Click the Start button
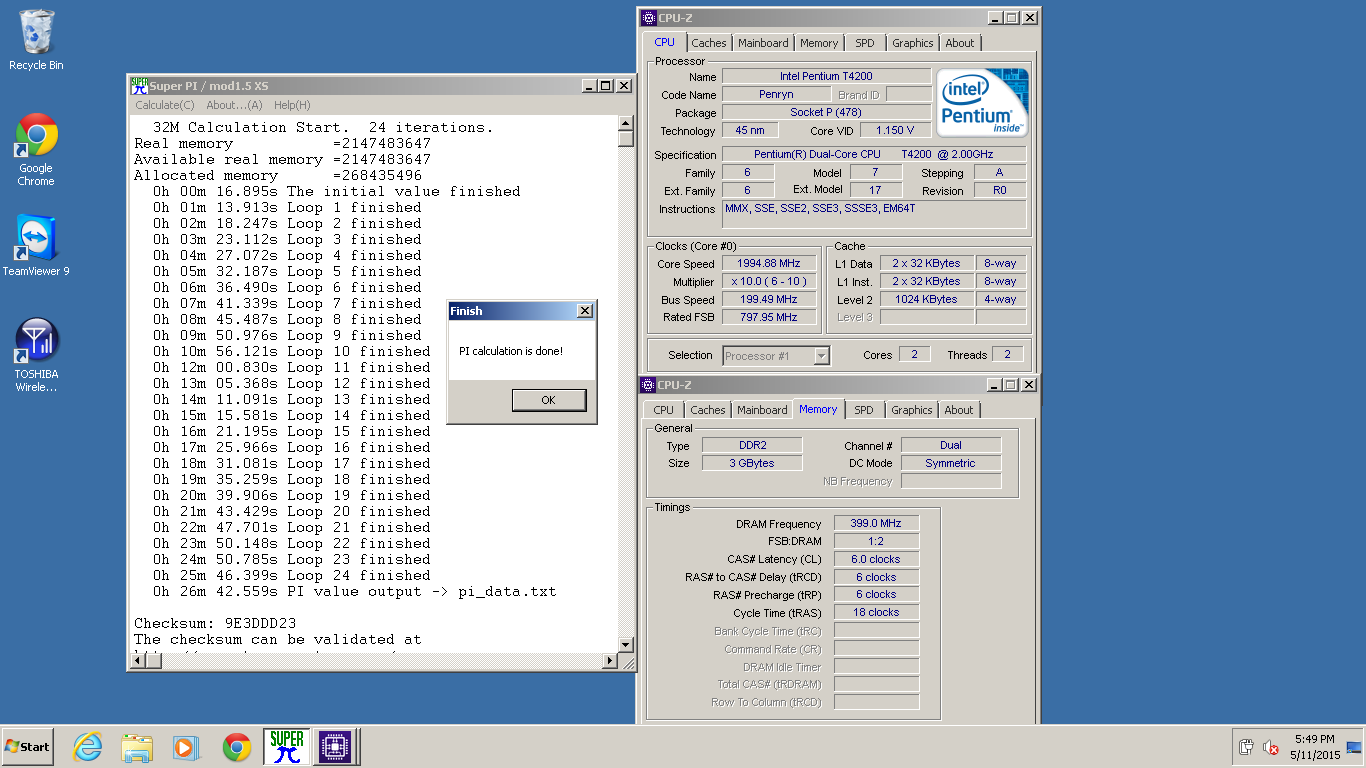1366x768 pixels. [28, 747]
